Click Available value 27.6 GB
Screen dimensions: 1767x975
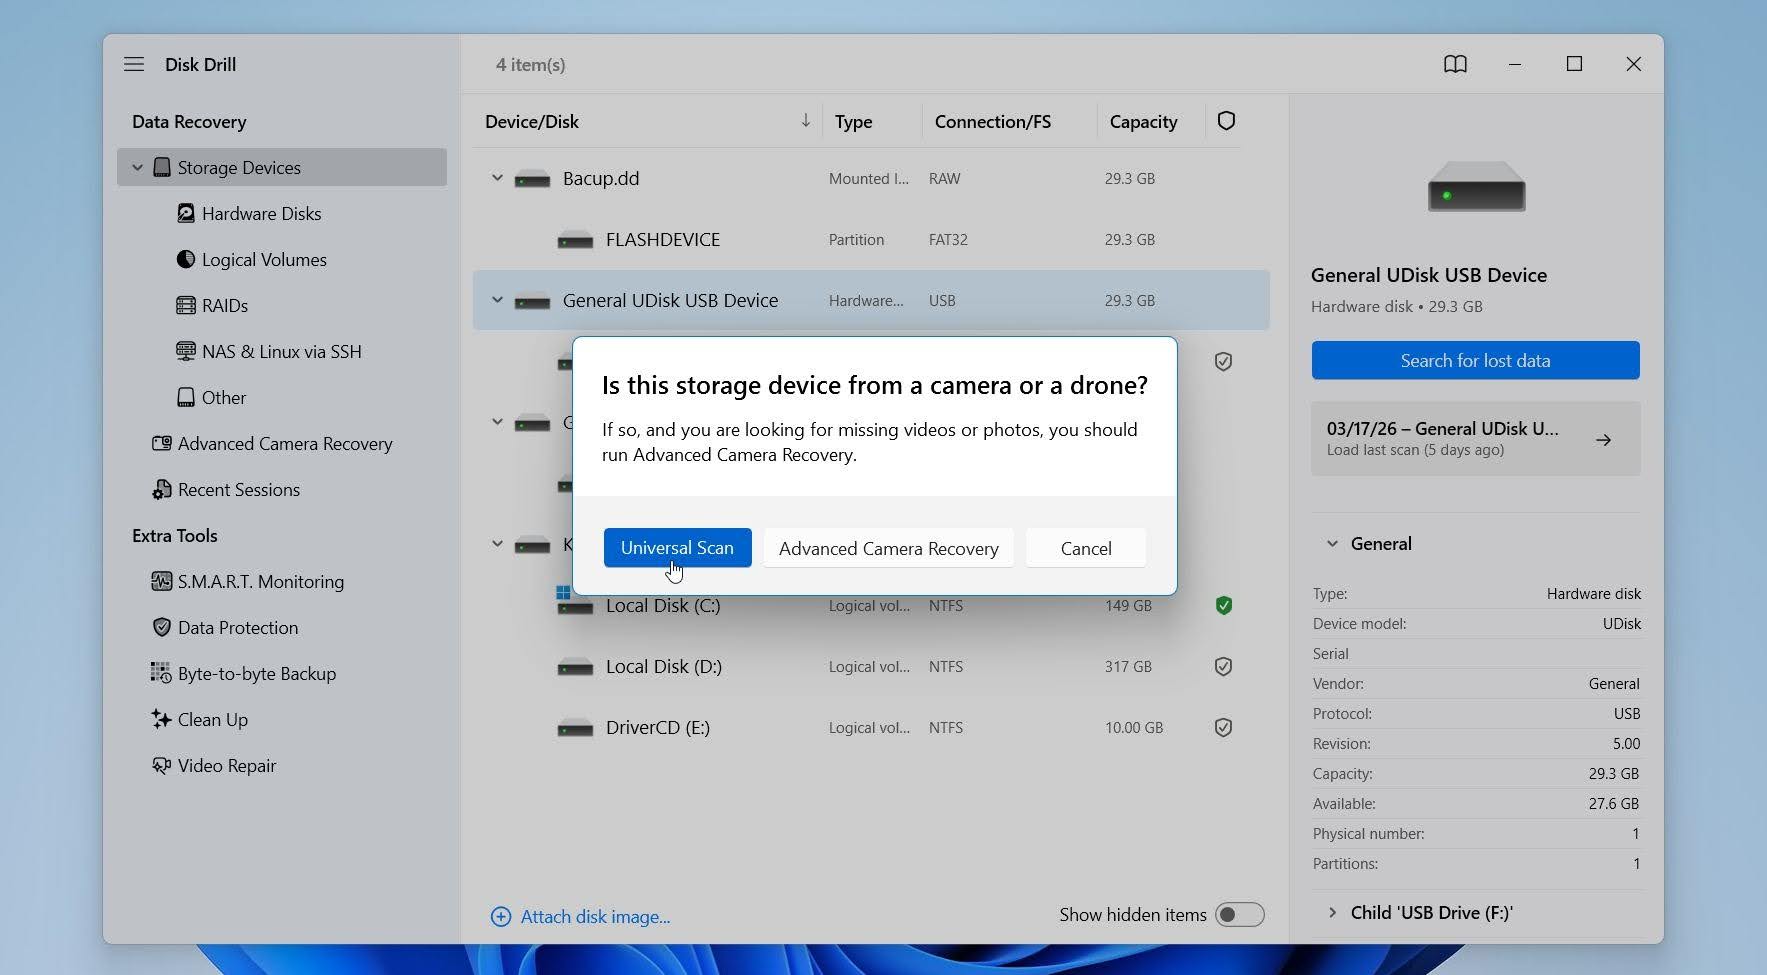pyautogui.click(x=1613, y=803)
